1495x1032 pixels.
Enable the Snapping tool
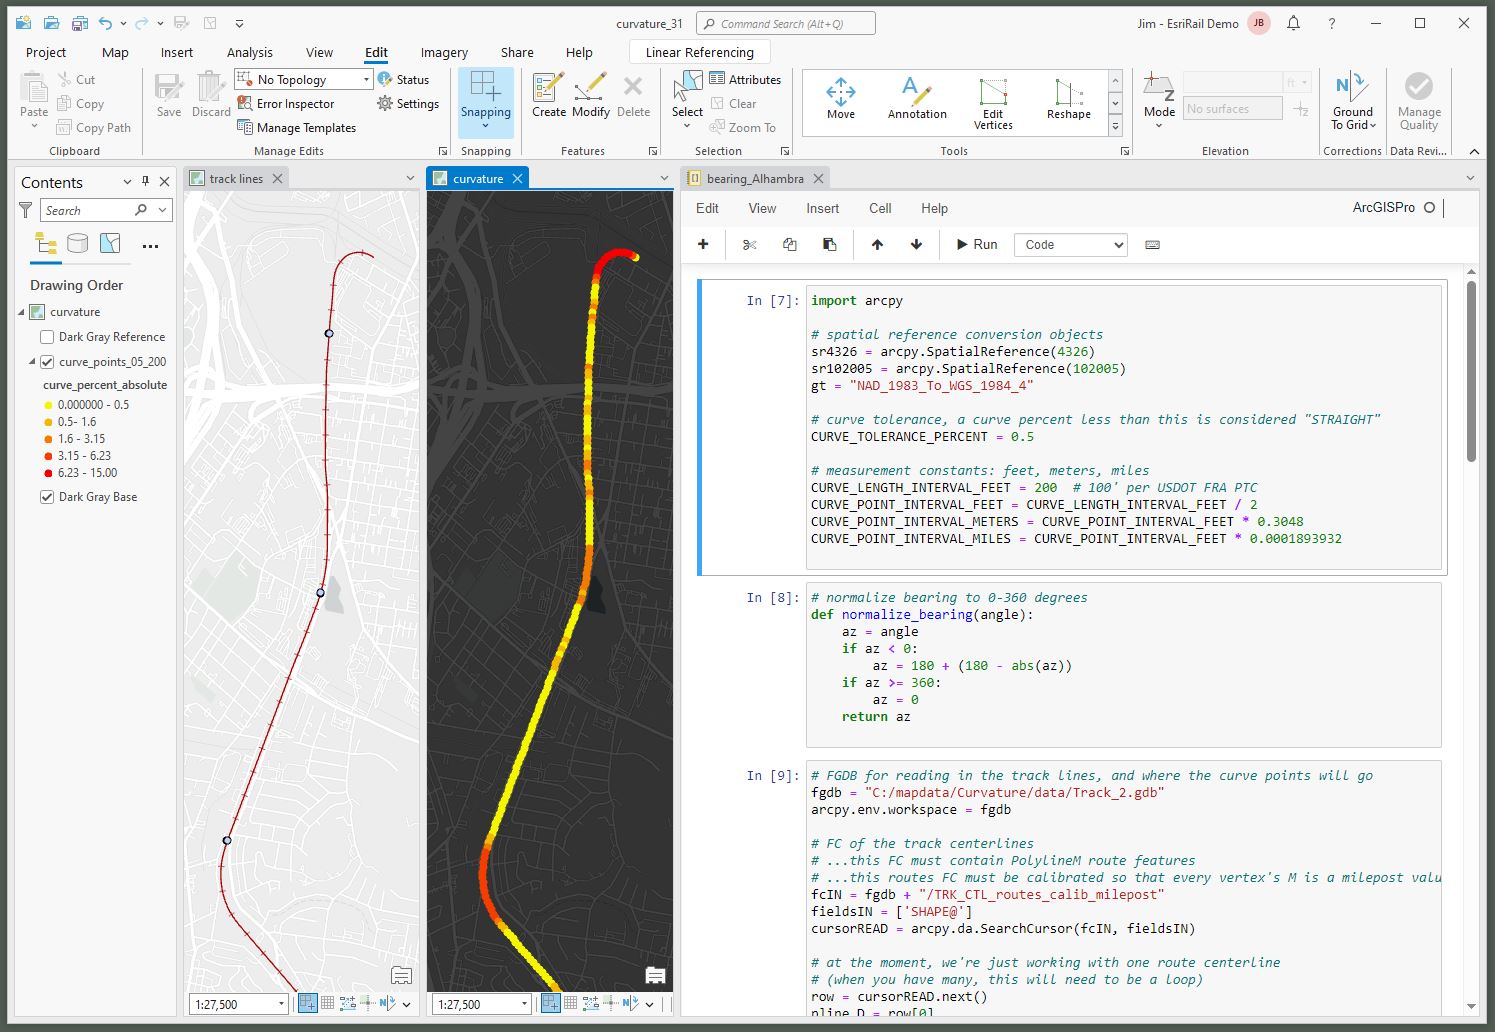coord(486,100)
